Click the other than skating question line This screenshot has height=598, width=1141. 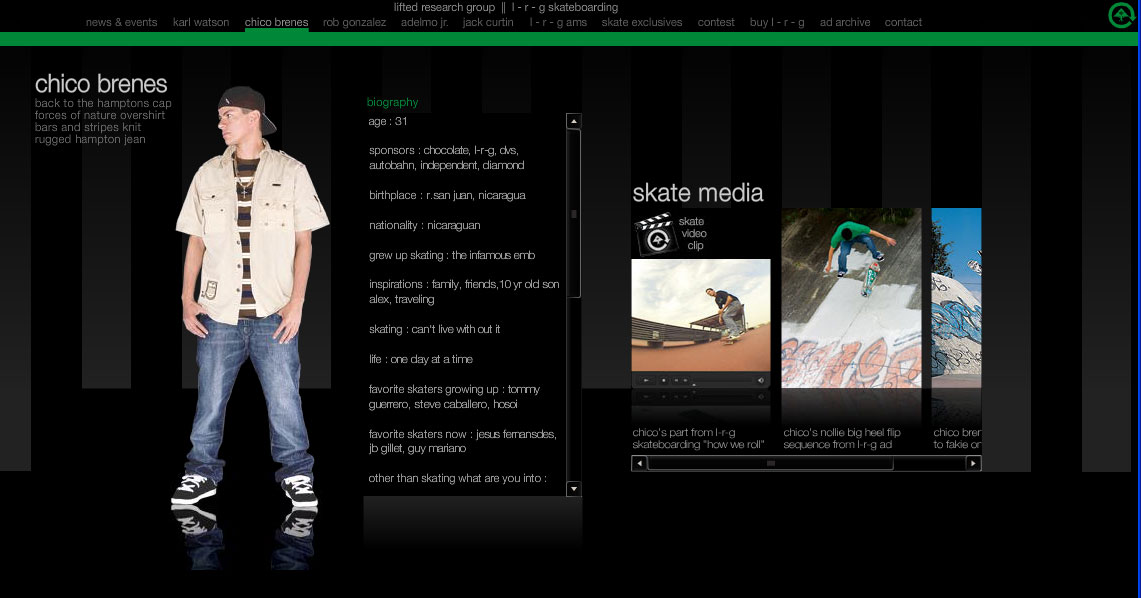click(457, 479)
